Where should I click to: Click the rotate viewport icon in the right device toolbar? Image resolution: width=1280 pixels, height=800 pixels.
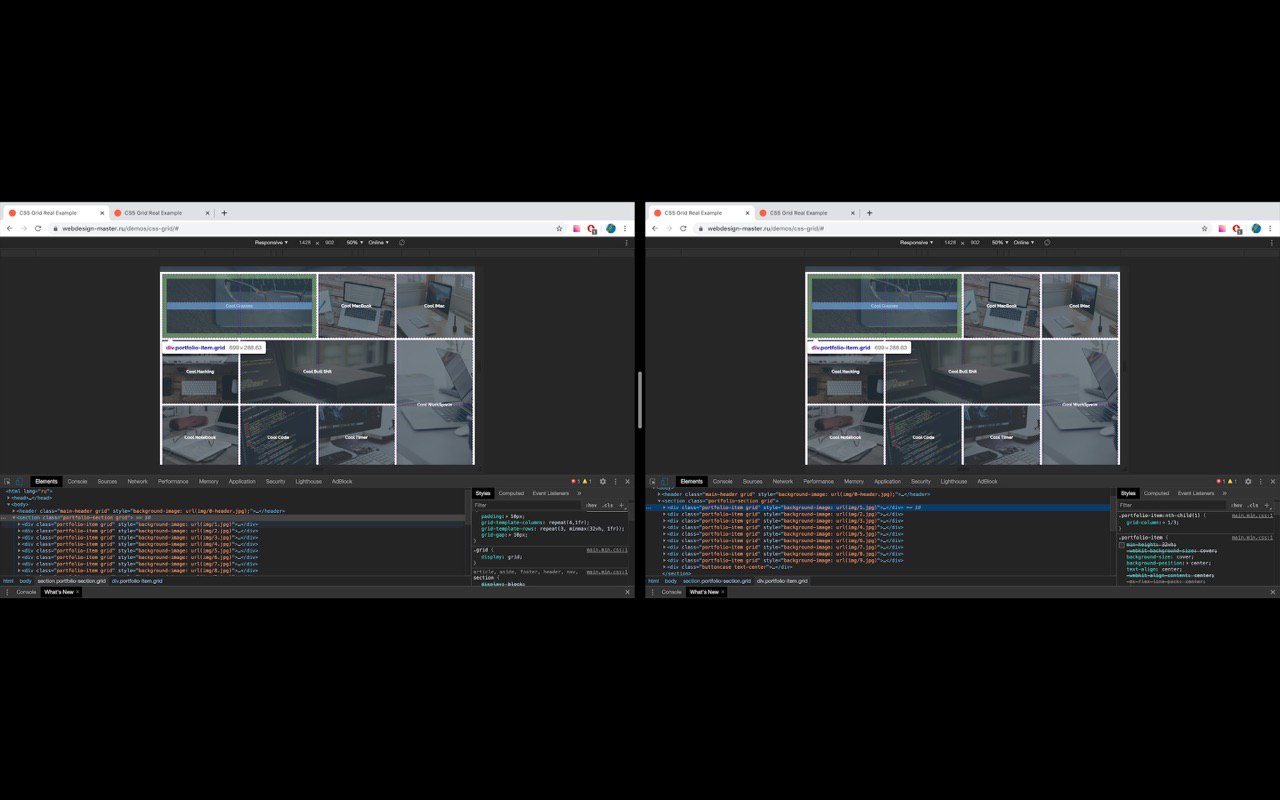pos(1047,242)
